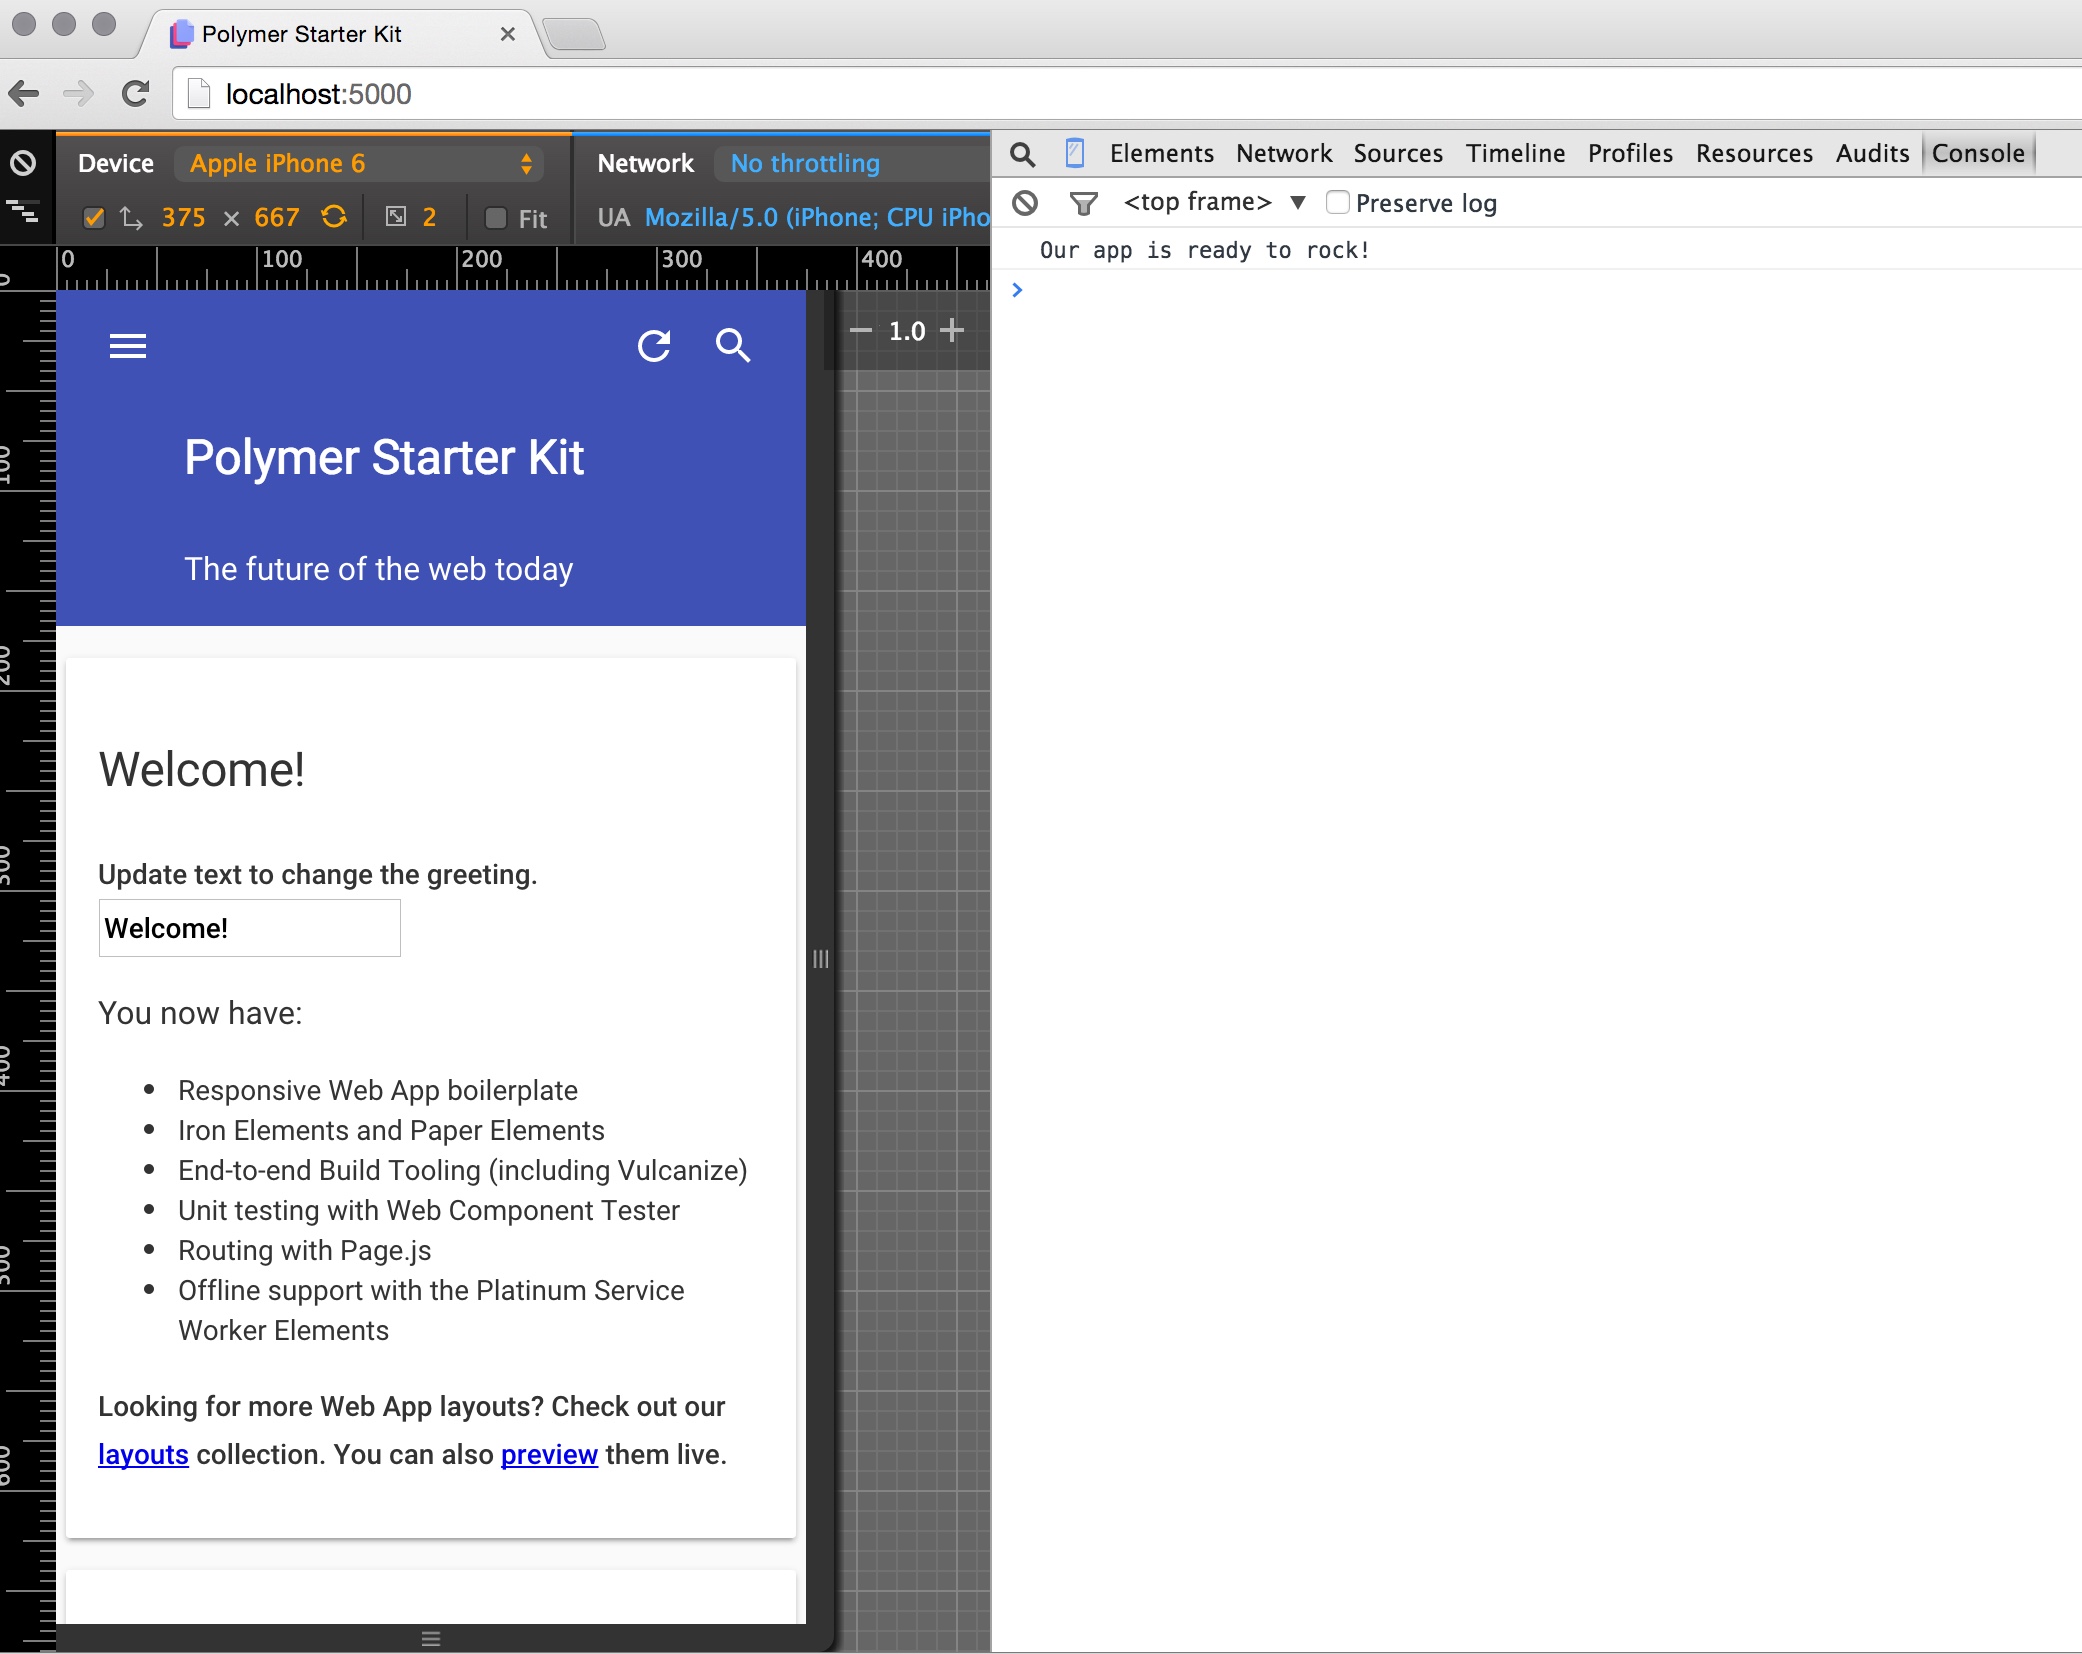2082x1654 pixels.
Task: Open the preview link
Action: tap(549, 1454)
